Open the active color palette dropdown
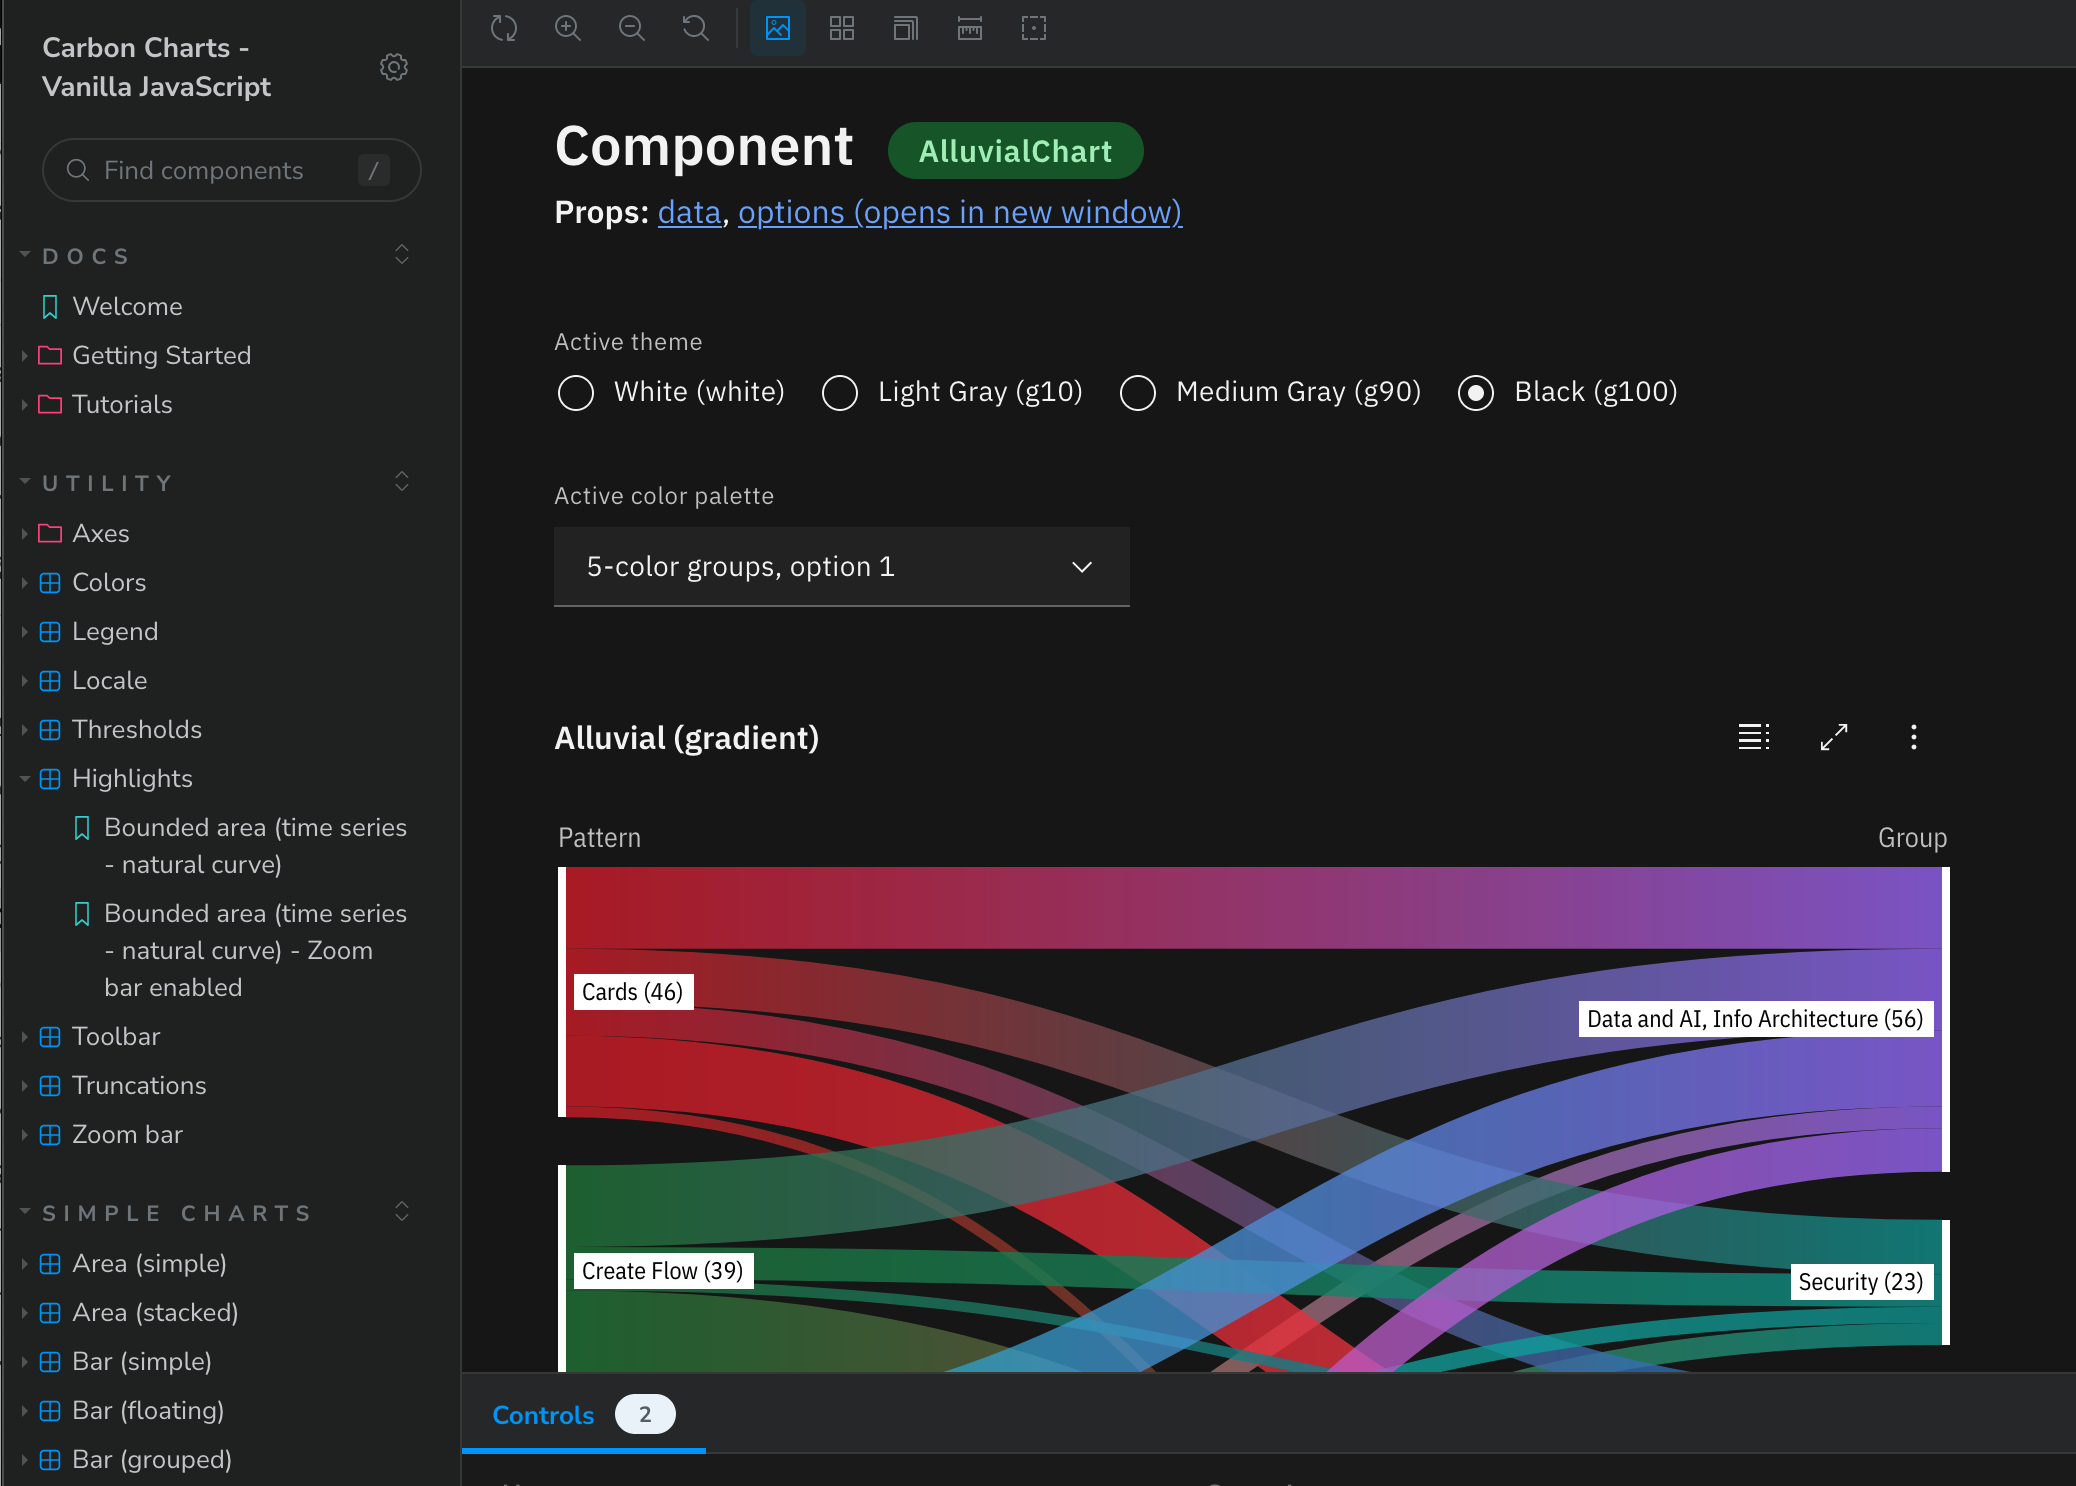This screenshot has width=2076, height=1486. (x=842, y=567)
